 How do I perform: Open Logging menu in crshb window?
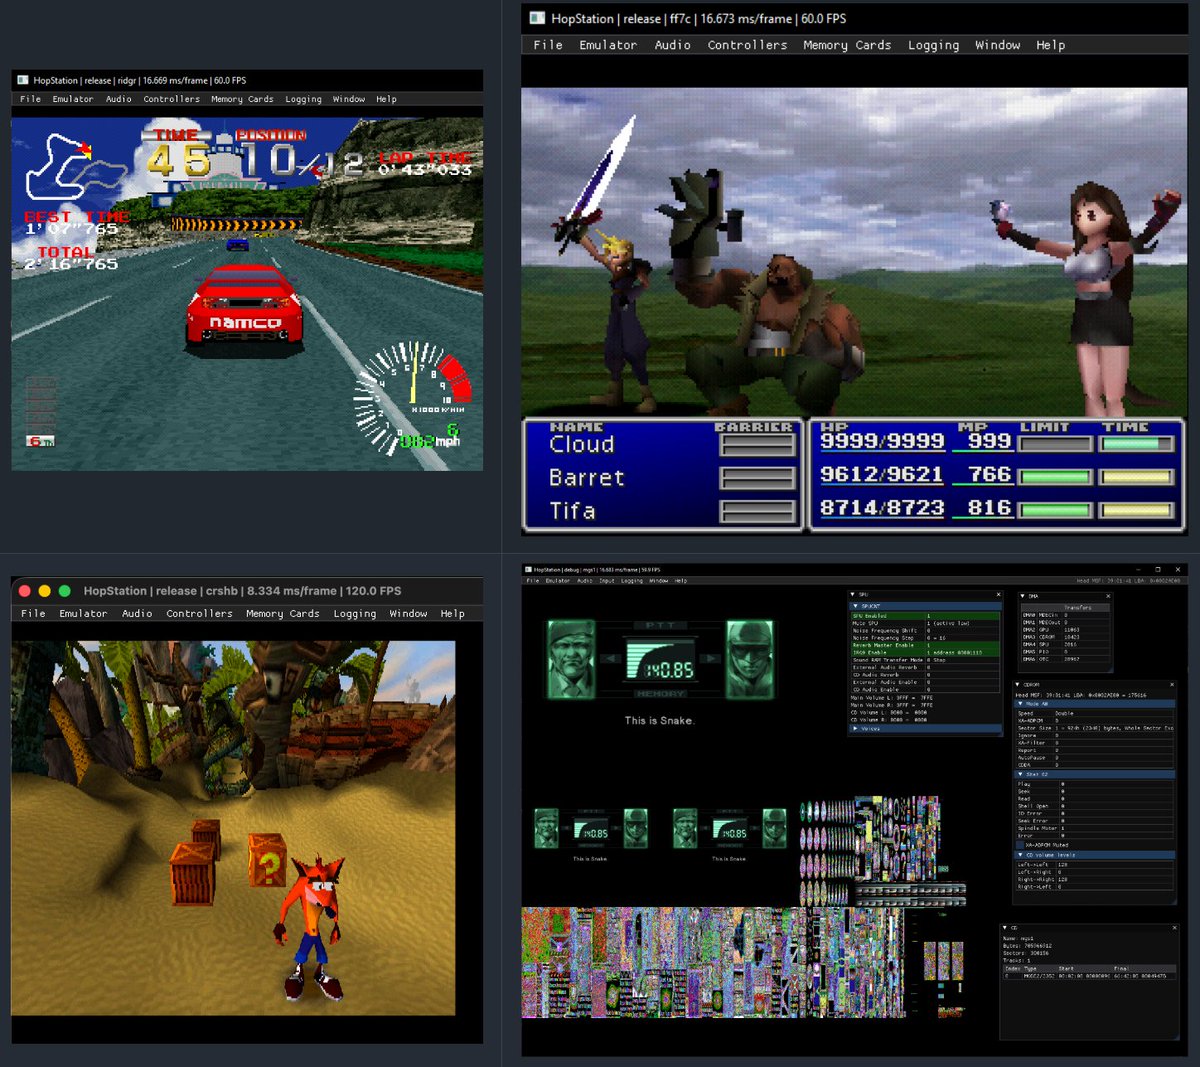(x=355, y=614)
